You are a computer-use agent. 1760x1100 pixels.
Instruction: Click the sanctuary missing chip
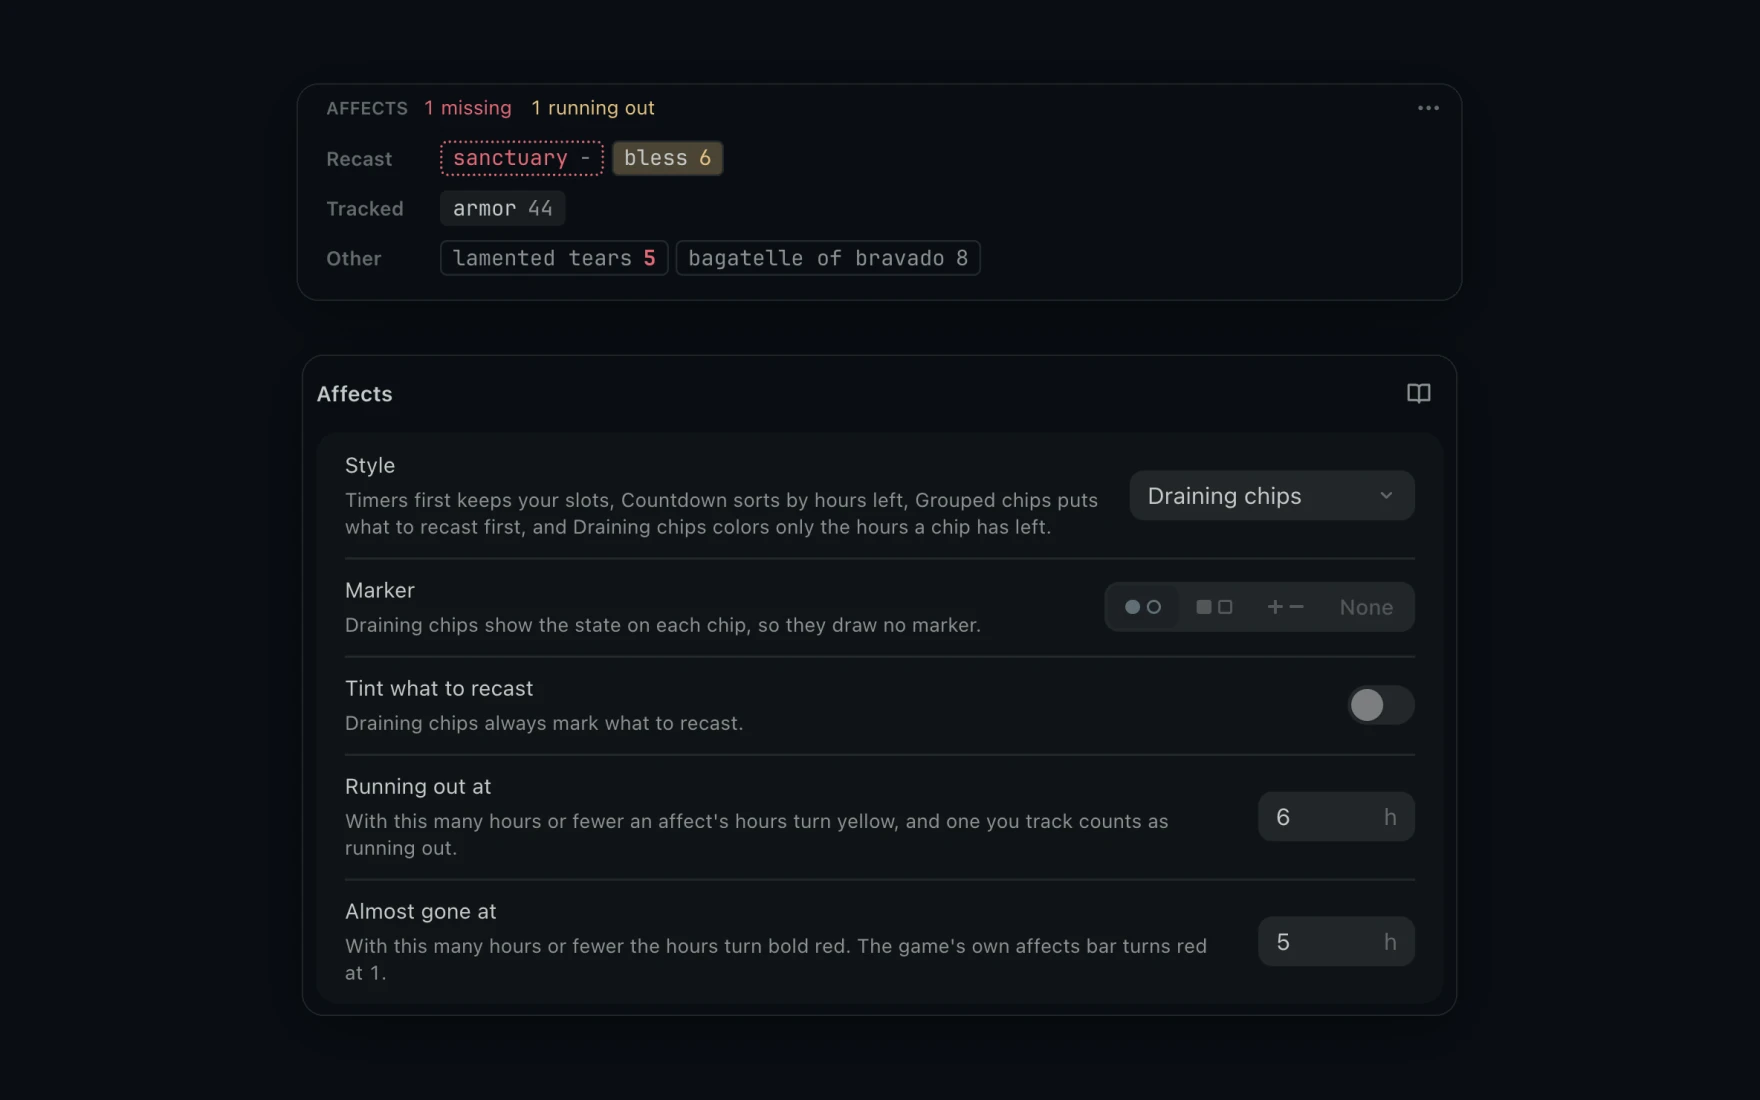[522, 158]
